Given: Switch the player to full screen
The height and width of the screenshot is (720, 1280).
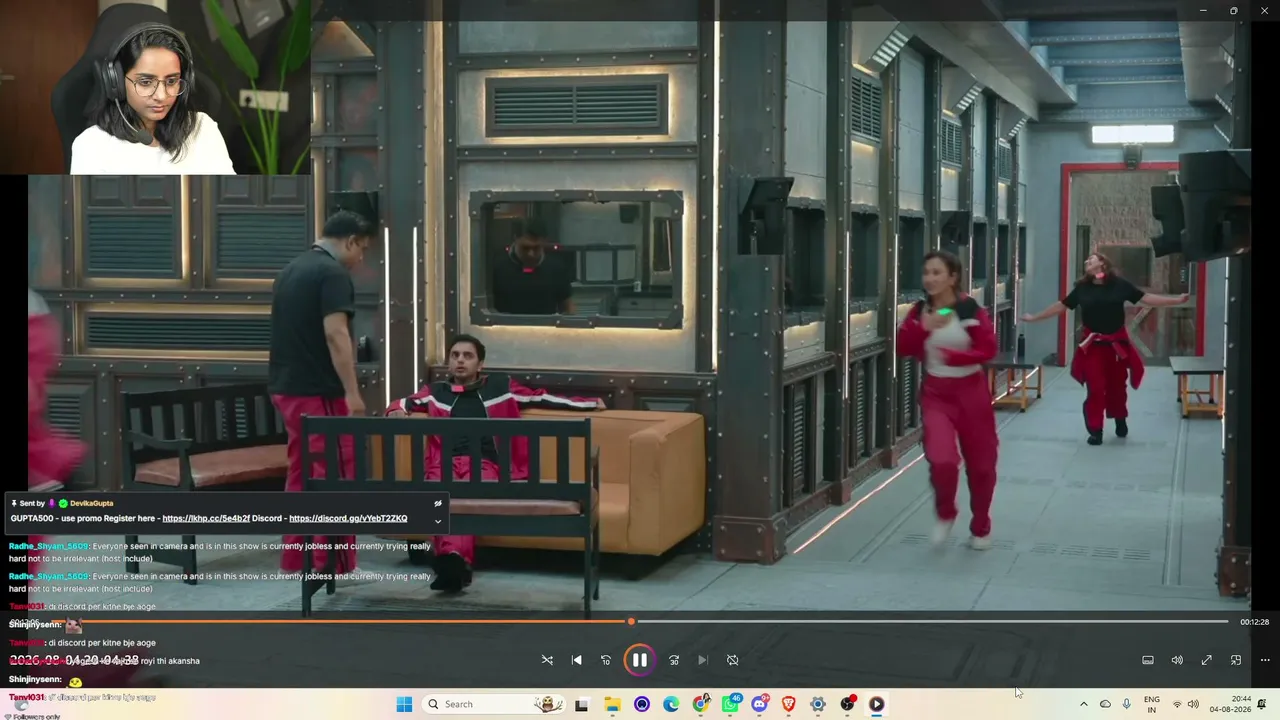Looking at the screenshot, I should (1207, 660).
